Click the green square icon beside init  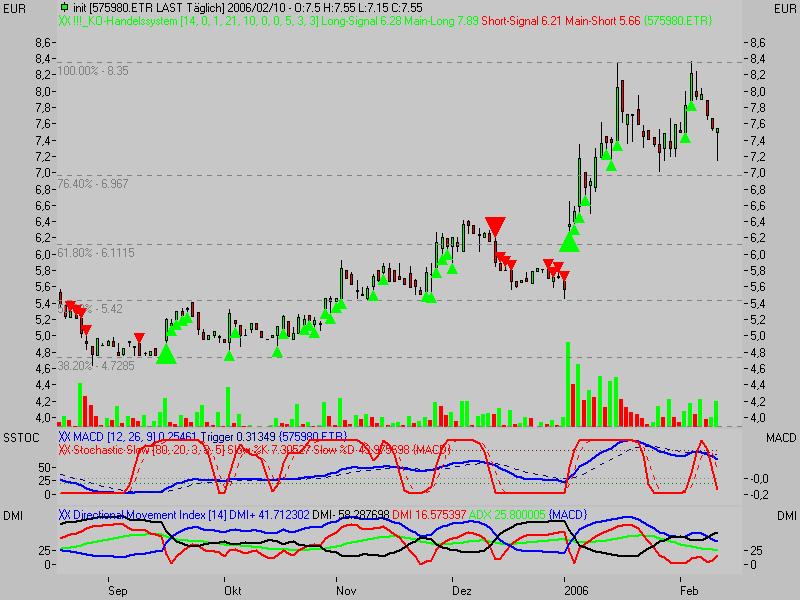65,6
